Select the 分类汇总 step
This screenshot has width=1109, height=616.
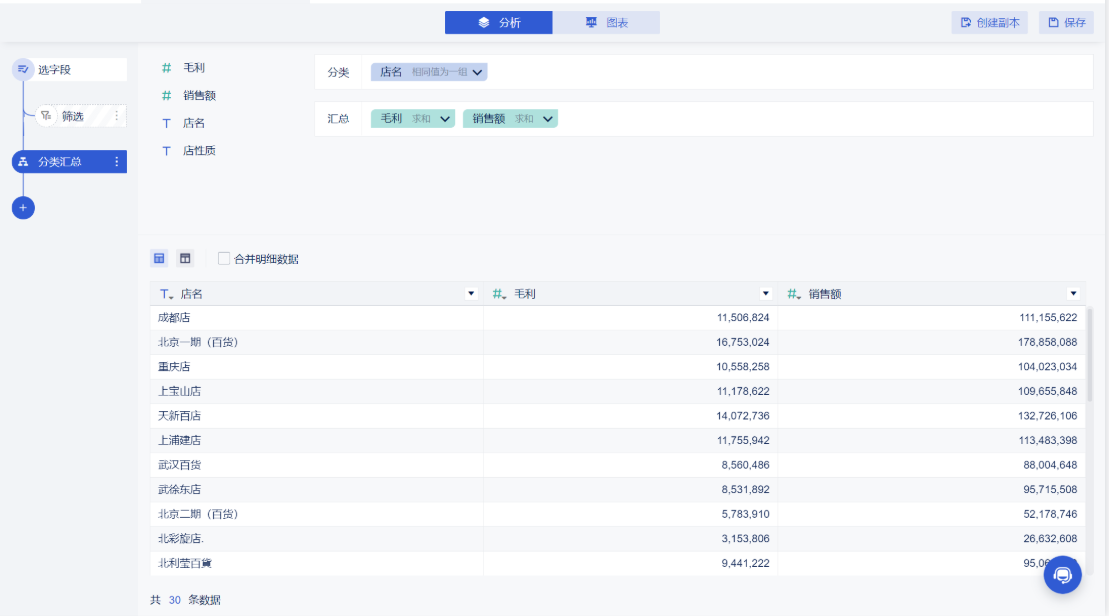pos(69,162)
